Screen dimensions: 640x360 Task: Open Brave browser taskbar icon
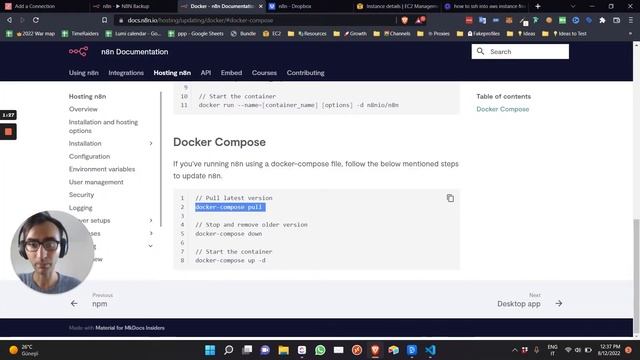click(375, 350)
